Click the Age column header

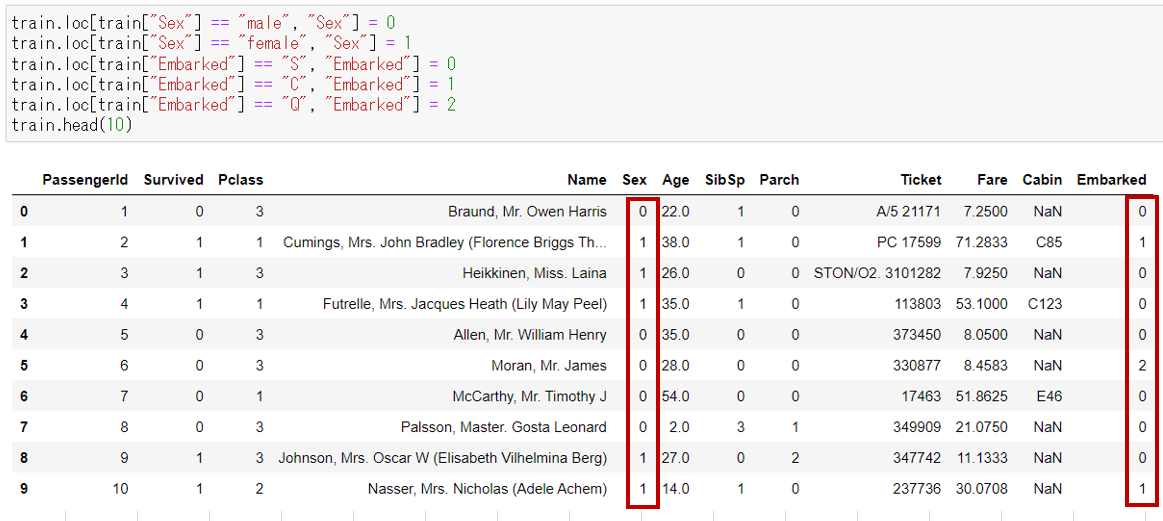[676, 180]
